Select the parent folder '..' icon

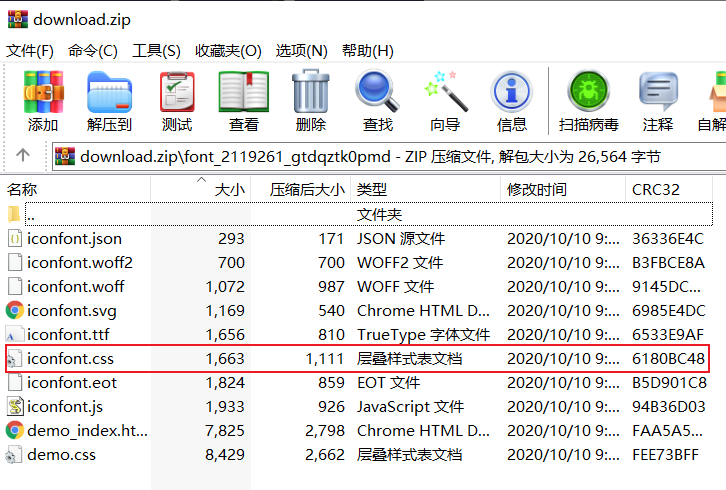[14, 214]
